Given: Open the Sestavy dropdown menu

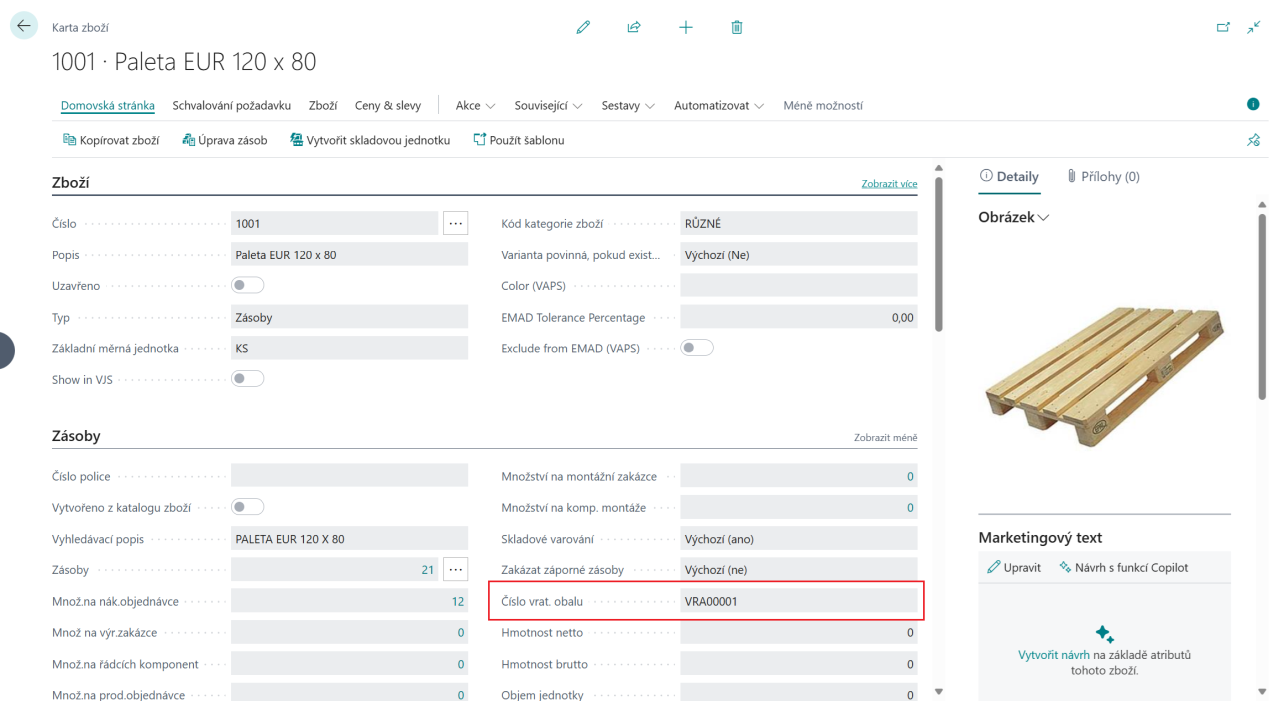Looking at the screenshot, I should coord(628,105).
